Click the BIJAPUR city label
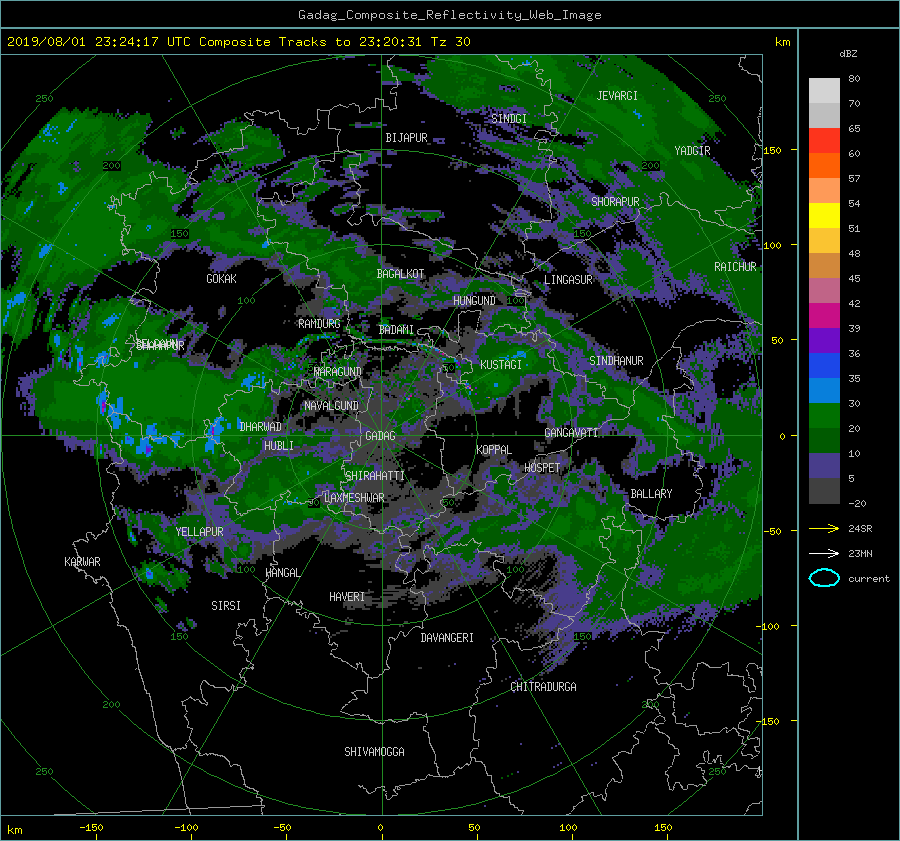This screenshot has width=900, height=841. (406, 138)
